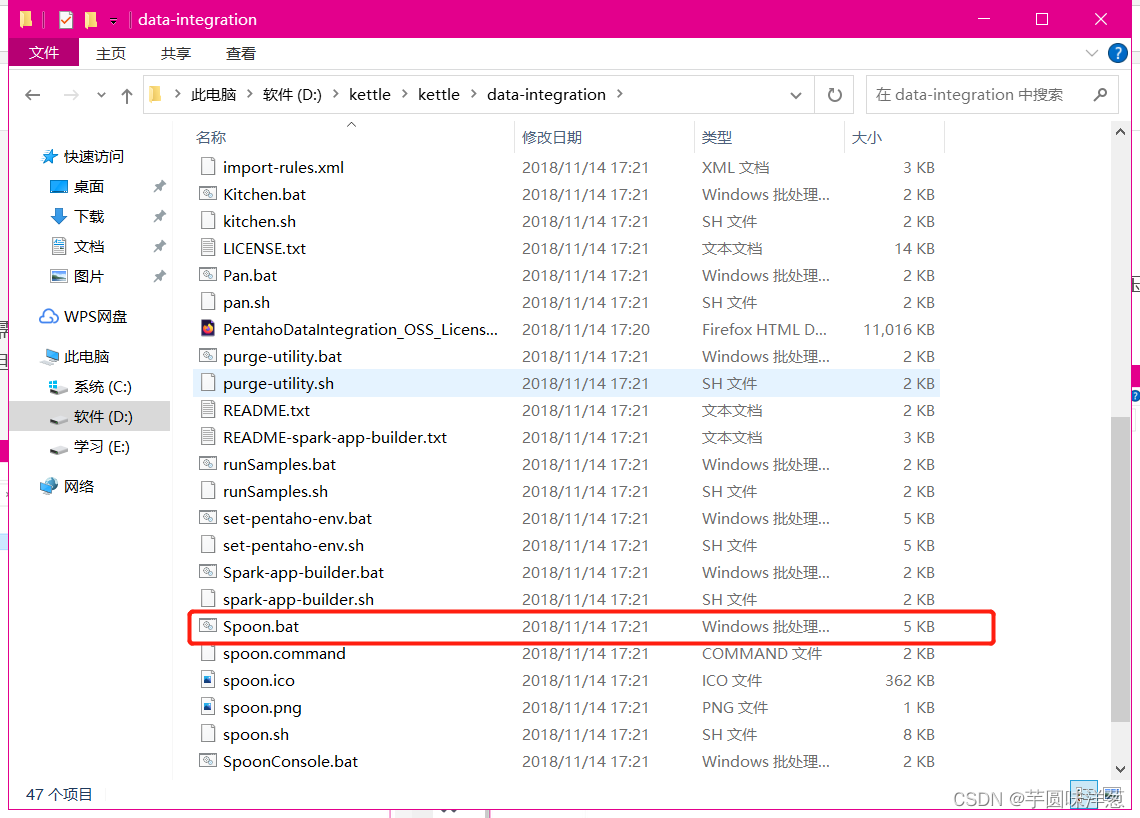
Task: Sort files by 大小 column header
Action: tap(866, 137)
